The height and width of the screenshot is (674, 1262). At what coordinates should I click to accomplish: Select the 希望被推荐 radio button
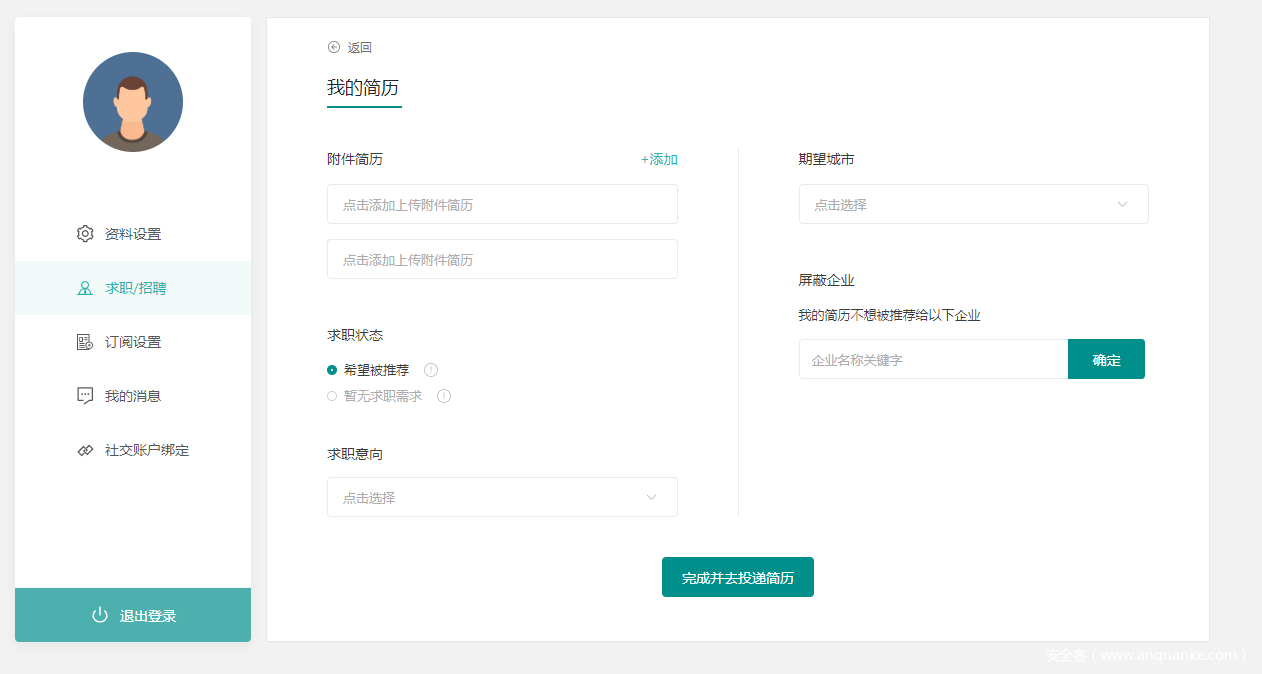[332, 370]
